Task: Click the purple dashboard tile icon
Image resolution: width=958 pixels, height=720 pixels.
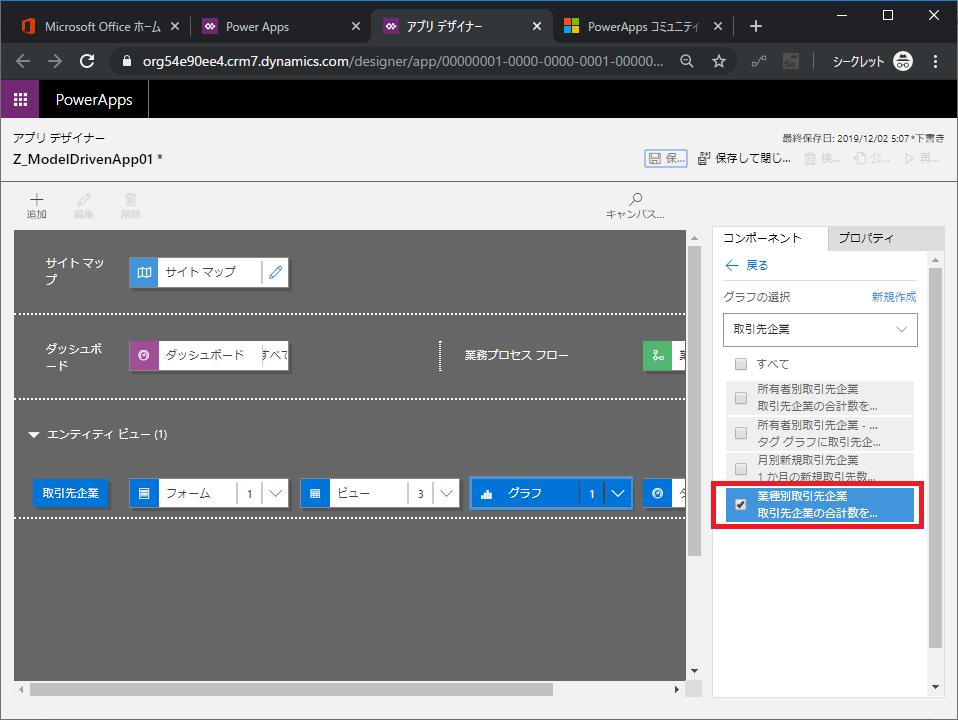Action: 144,356
